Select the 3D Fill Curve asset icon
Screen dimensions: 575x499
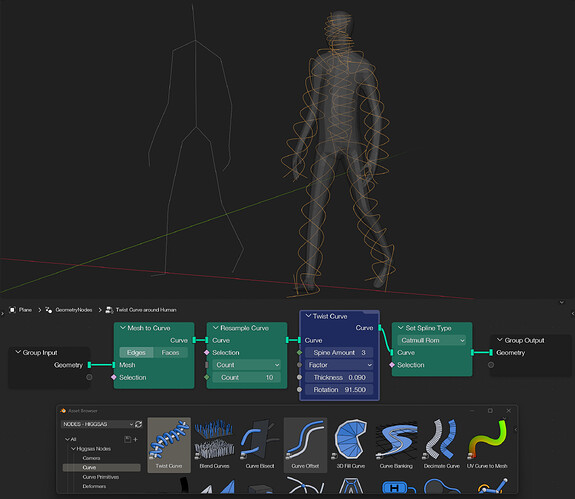(x=351, y=440)
